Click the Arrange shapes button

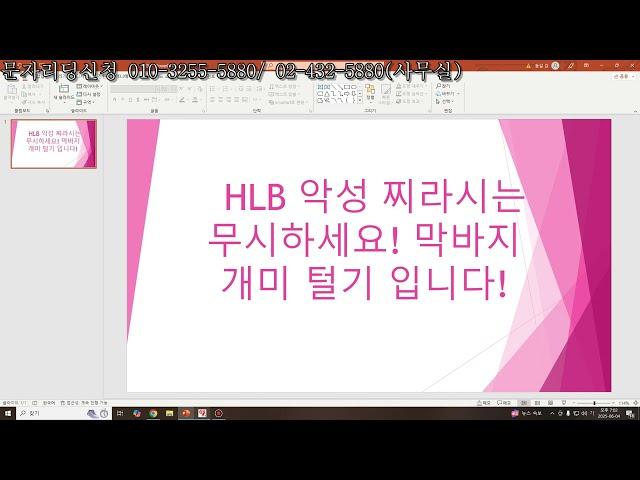tap(370, 93)
